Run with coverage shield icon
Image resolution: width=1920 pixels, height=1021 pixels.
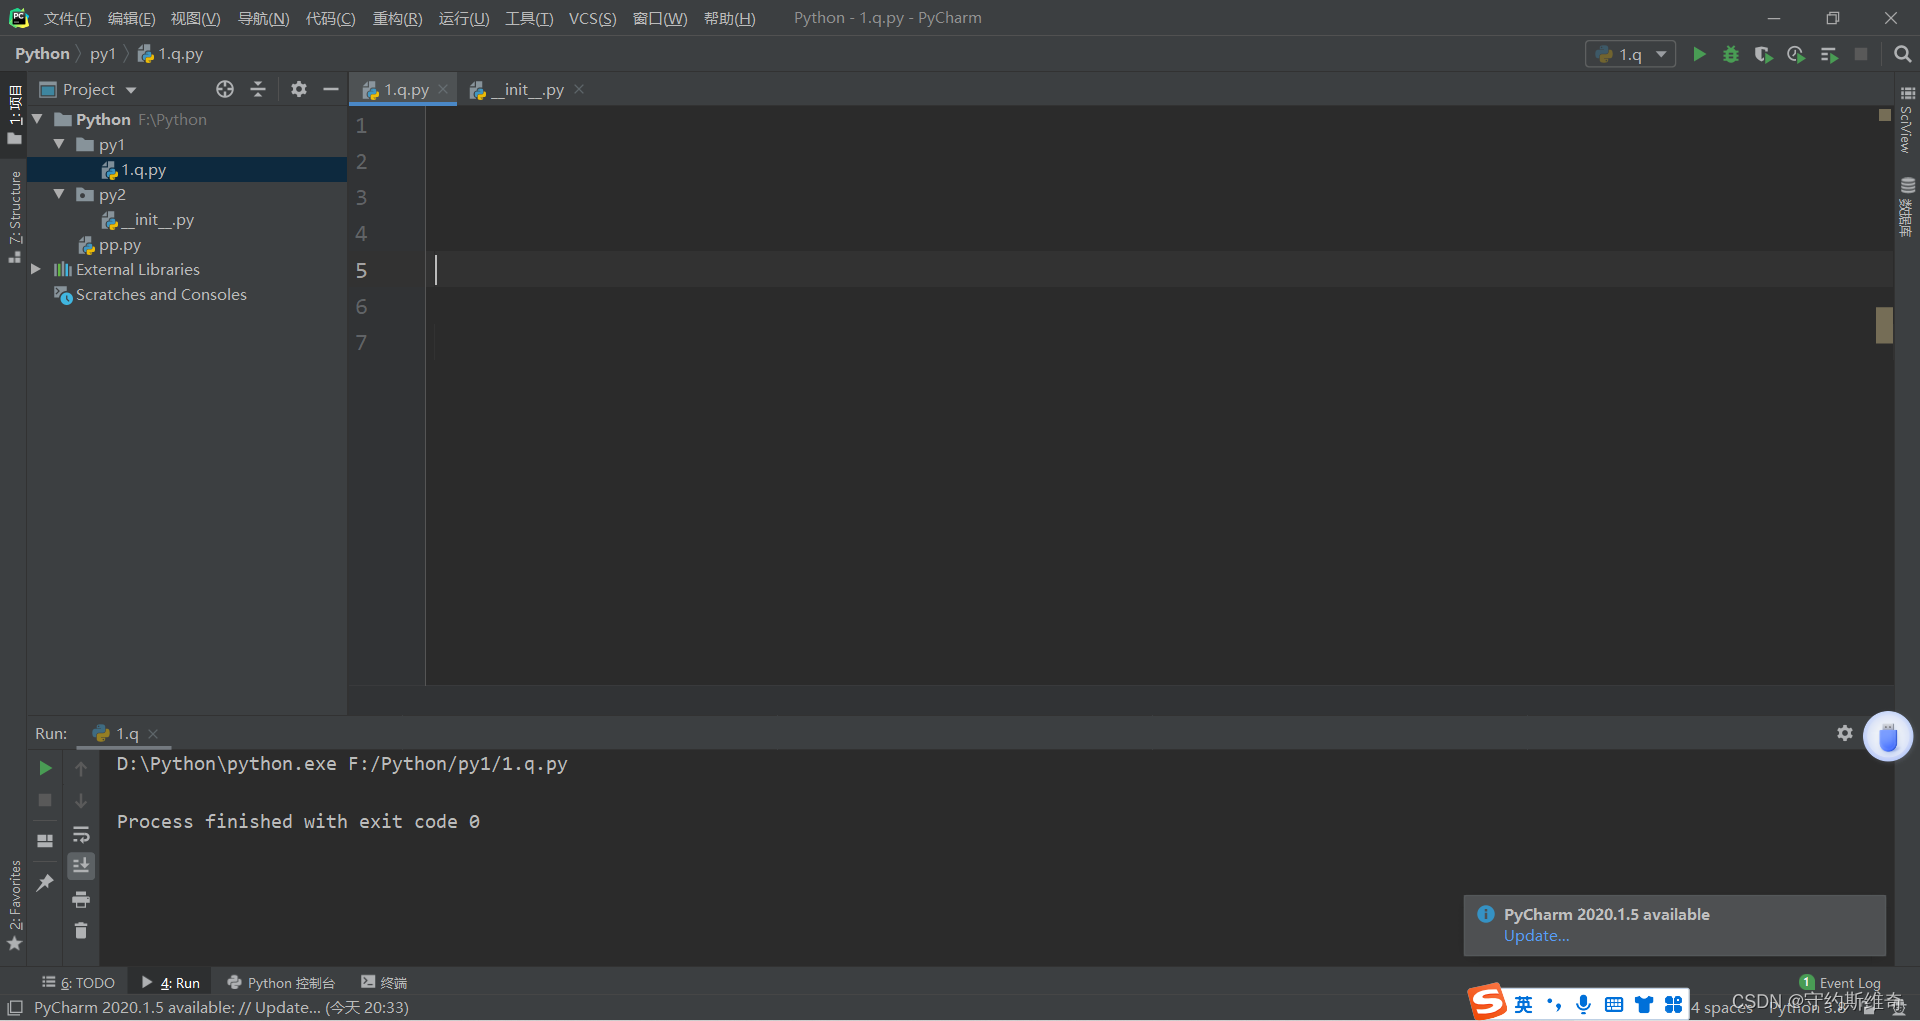coord(1763,54)
